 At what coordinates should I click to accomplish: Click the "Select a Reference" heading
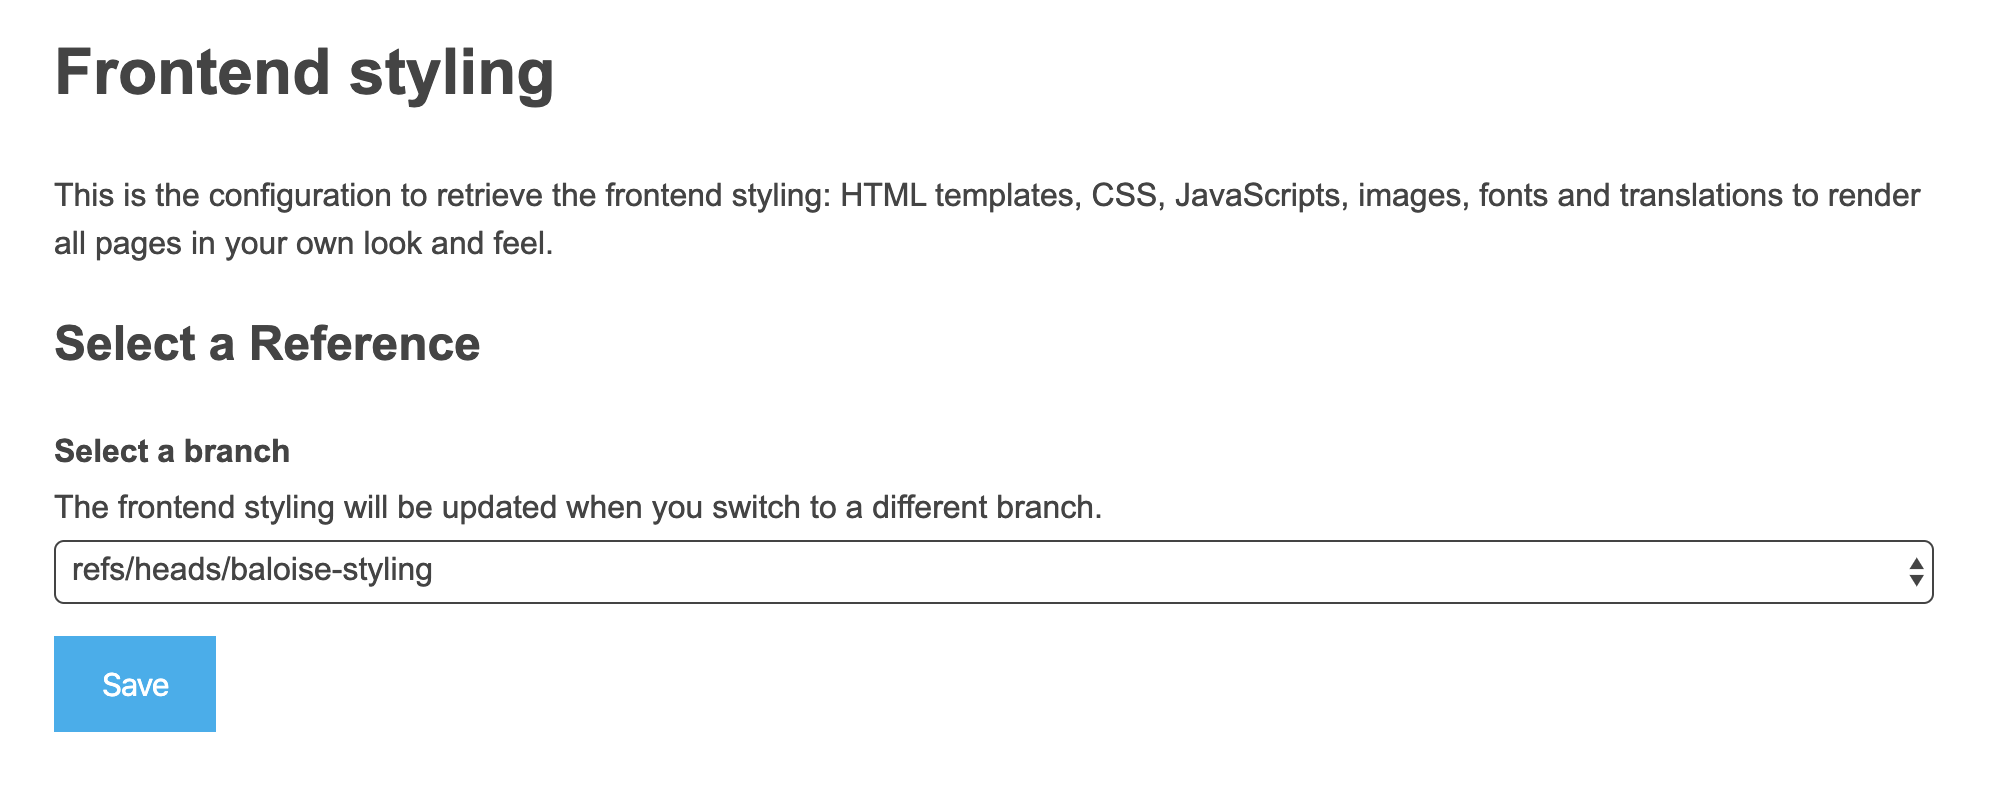[x=267, y=344]
